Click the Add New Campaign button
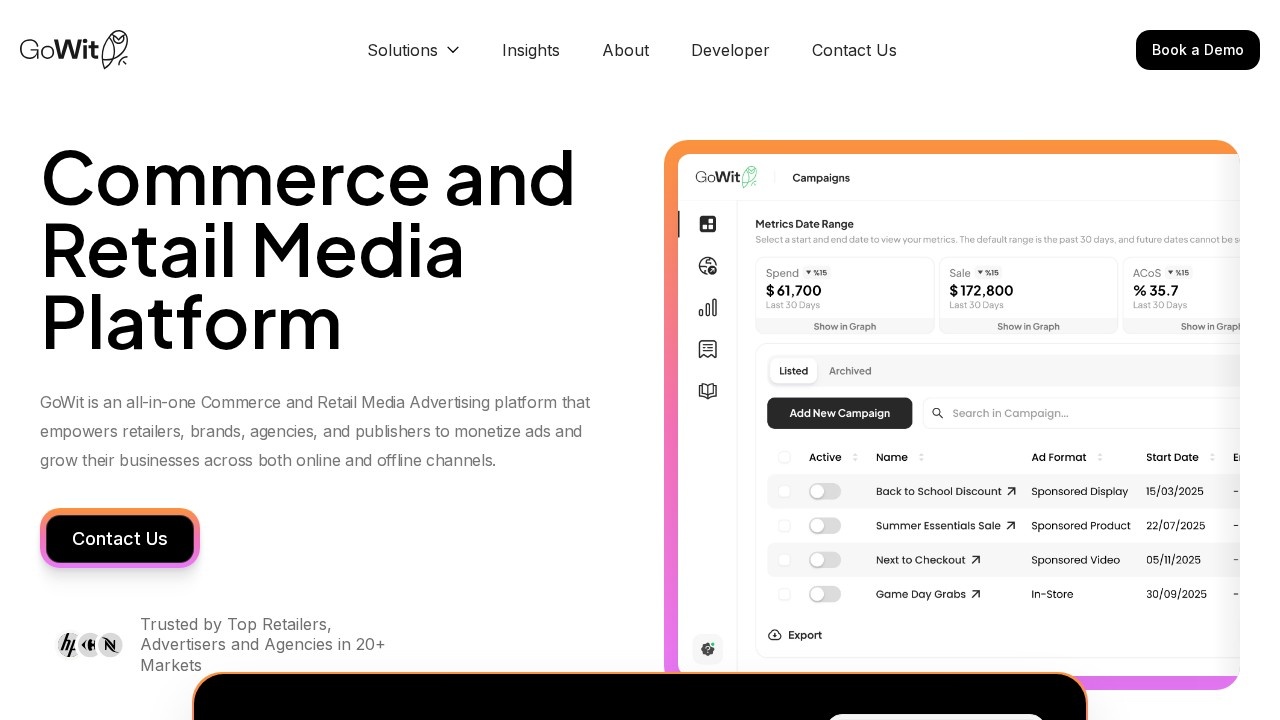The image size is (1280, 720). click(840, 413)
